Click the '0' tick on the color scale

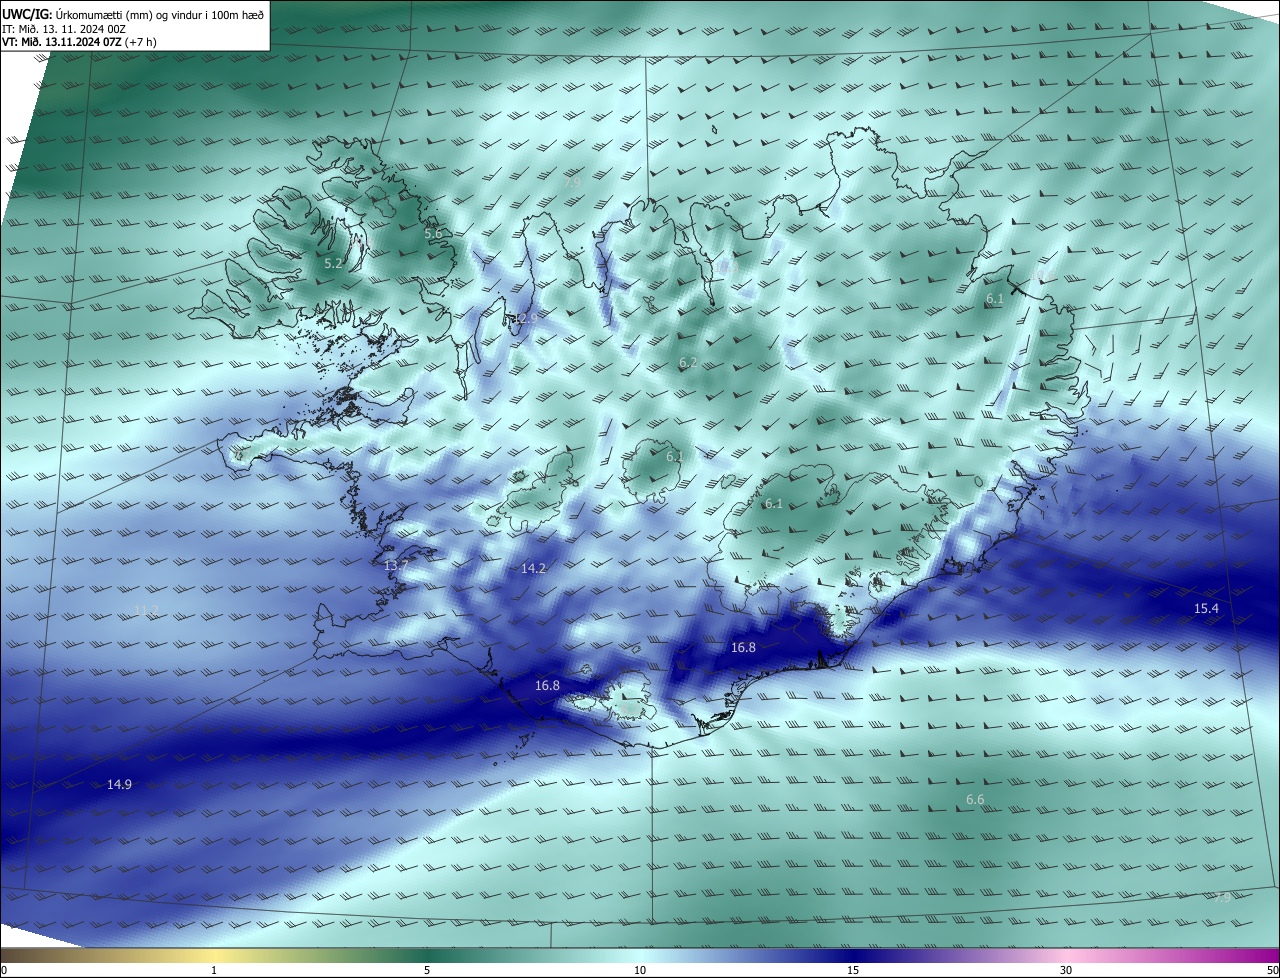coord(4,971)
